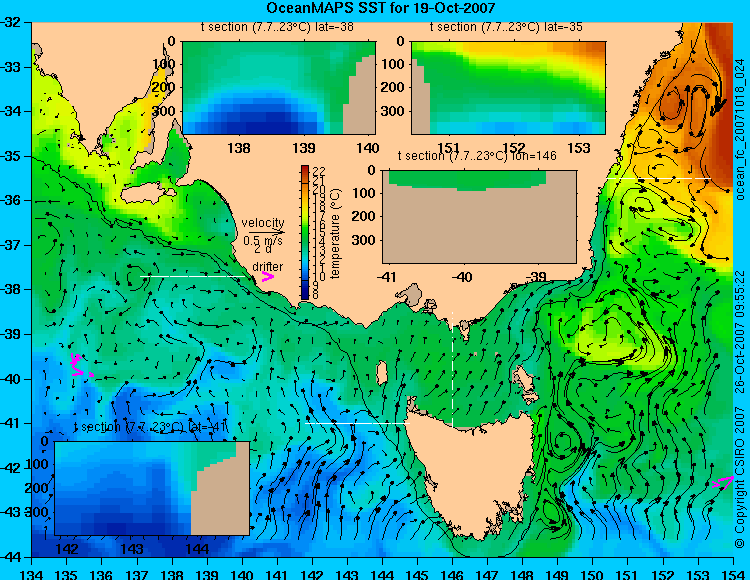
Task: Click the '150' longitude label on main axis
Action: click(592, 573)
